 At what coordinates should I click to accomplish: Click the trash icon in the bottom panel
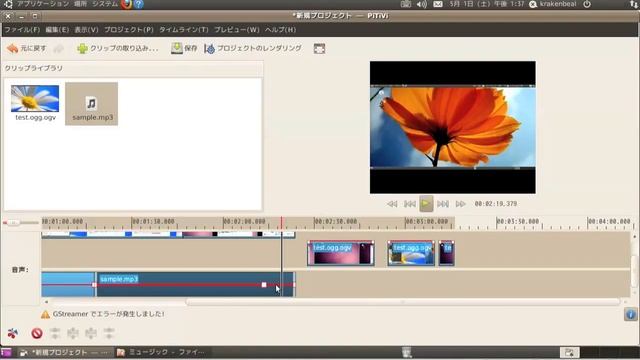click(x=406, y=352)
